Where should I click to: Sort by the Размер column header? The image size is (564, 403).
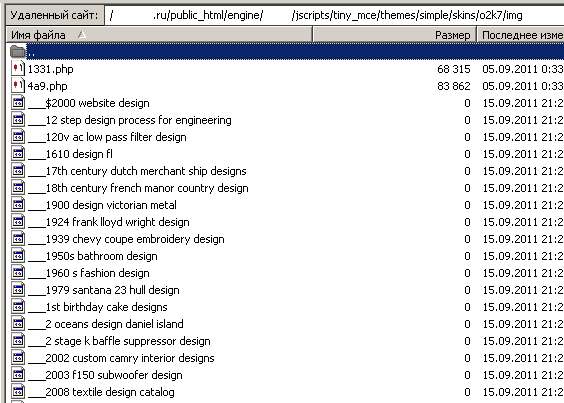pyautogui.click(x=395, y=35)
